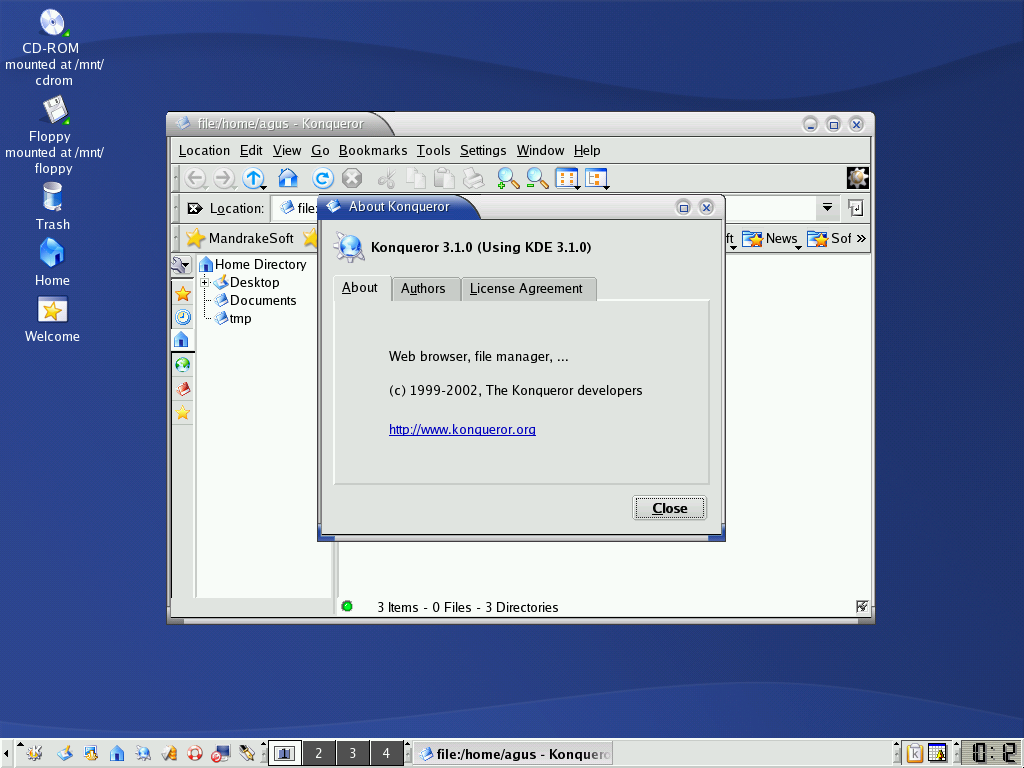Screen dimensions: 1024x768
Task: Open the Settings menu
Action: 483,151
